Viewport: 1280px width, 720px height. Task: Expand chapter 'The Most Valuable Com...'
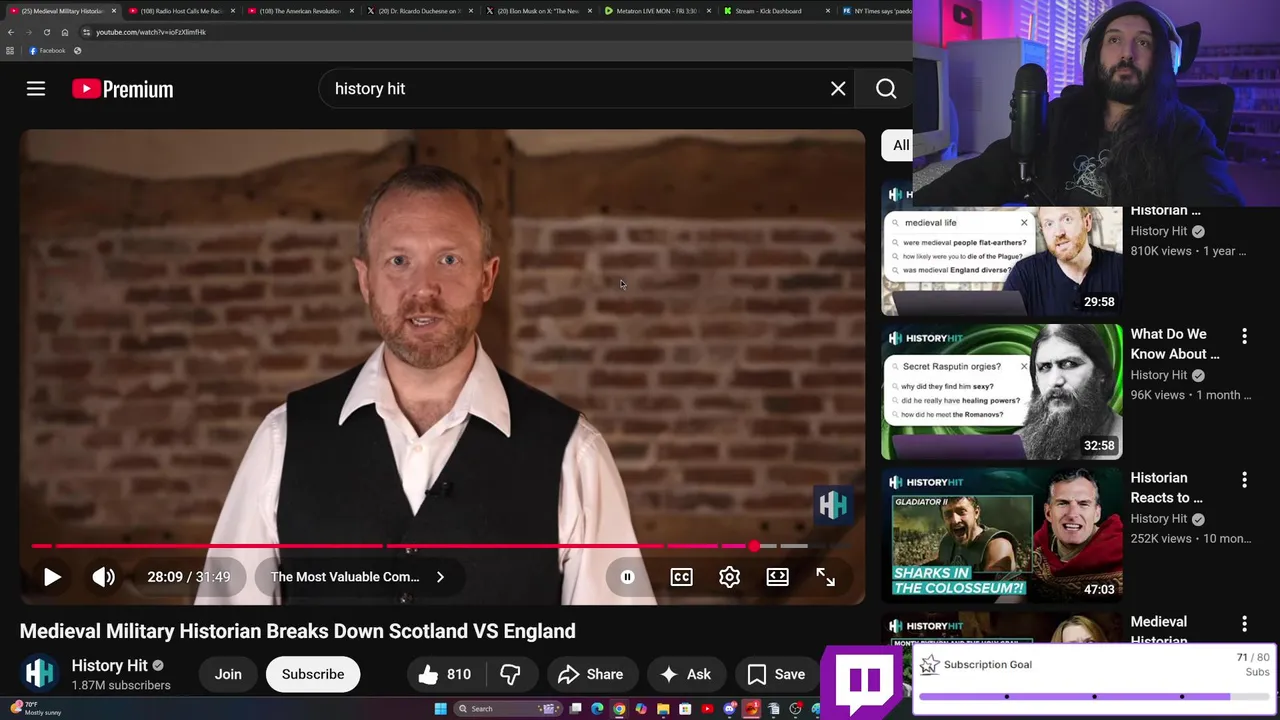(357, 577)
